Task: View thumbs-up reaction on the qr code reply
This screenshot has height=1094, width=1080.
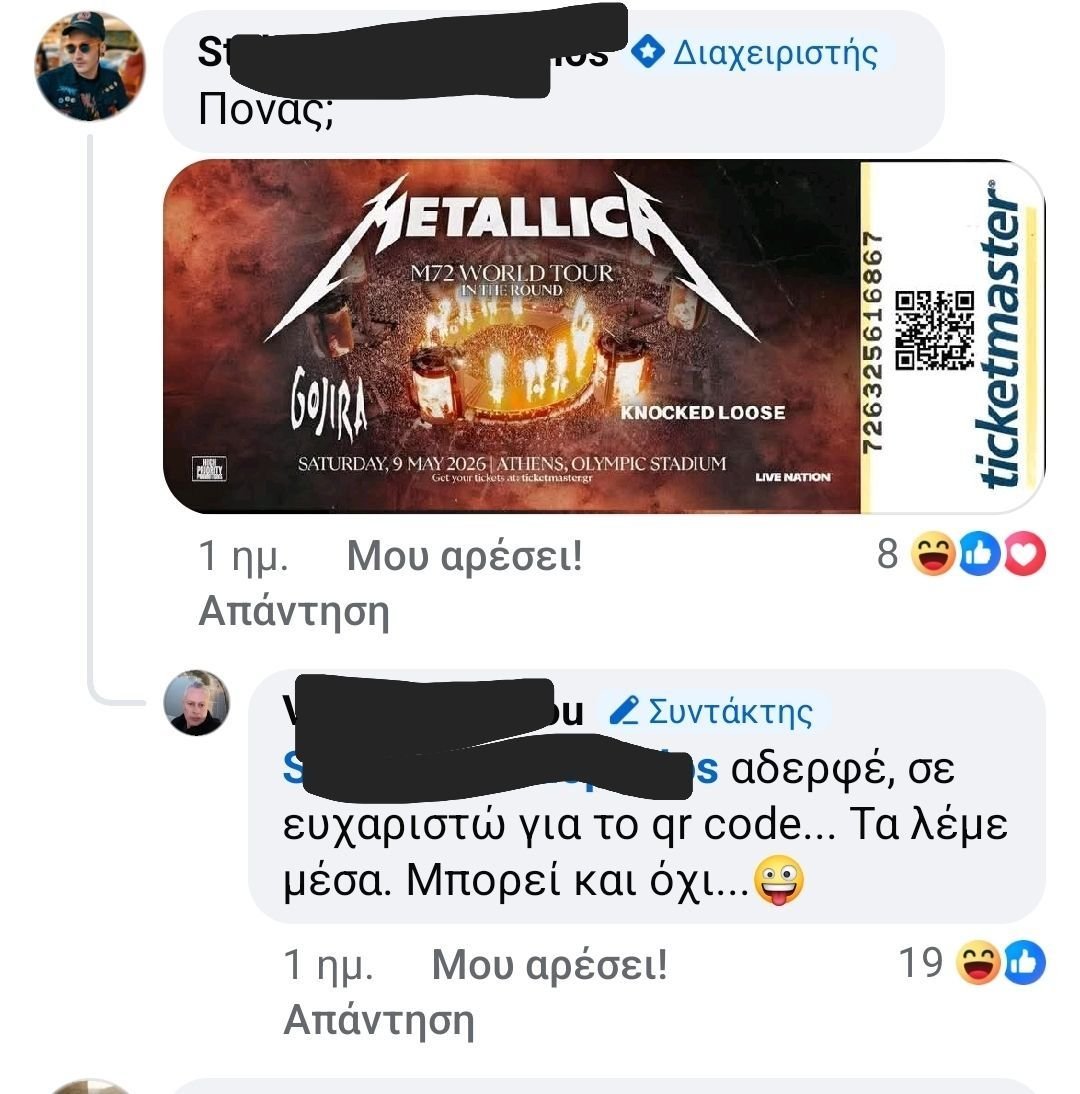Action: (x=1024, y=963)
